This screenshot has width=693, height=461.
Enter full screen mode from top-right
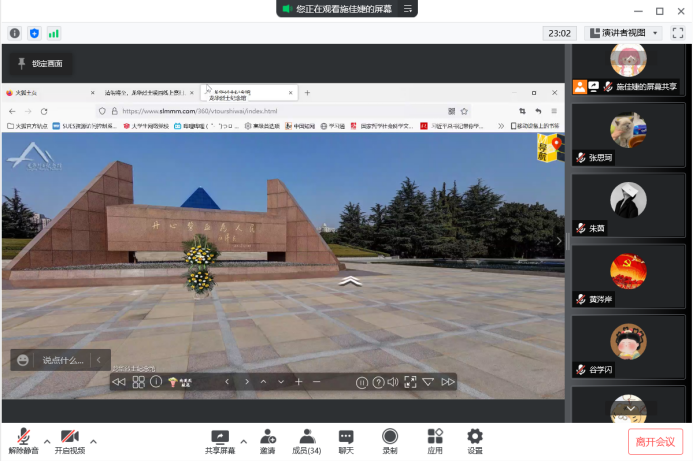678,33
